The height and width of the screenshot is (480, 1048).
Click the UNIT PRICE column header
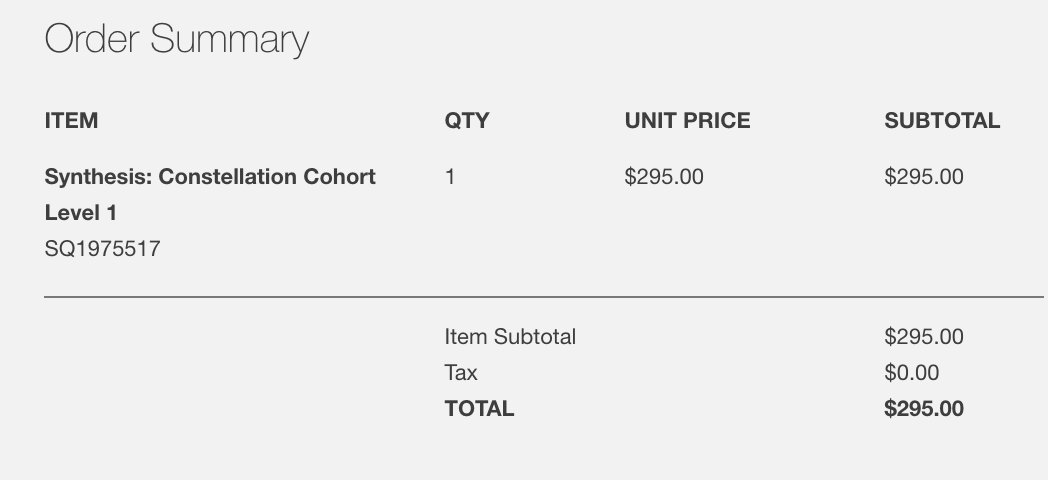687,121
